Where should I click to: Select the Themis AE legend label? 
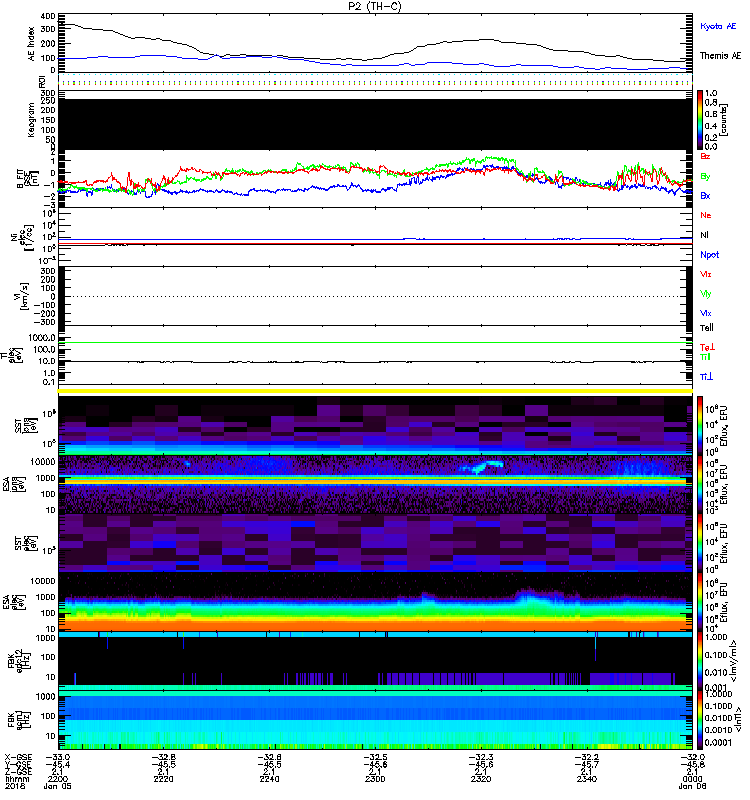pos(720,56)
